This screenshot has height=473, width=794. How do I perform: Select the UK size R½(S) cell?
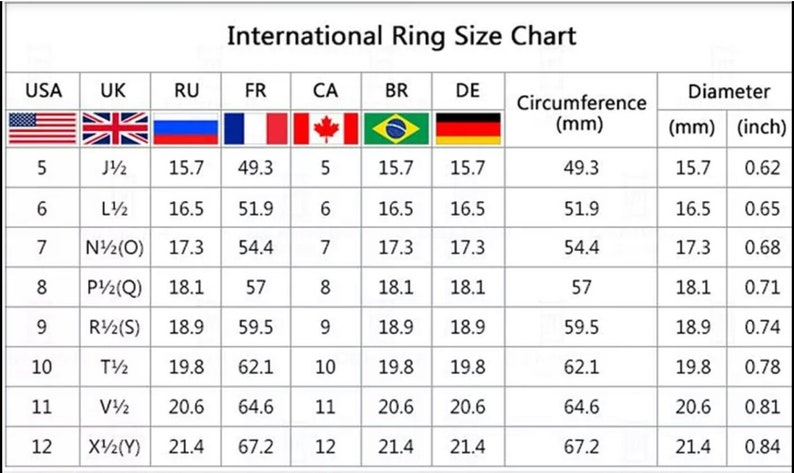pos(114,327)
